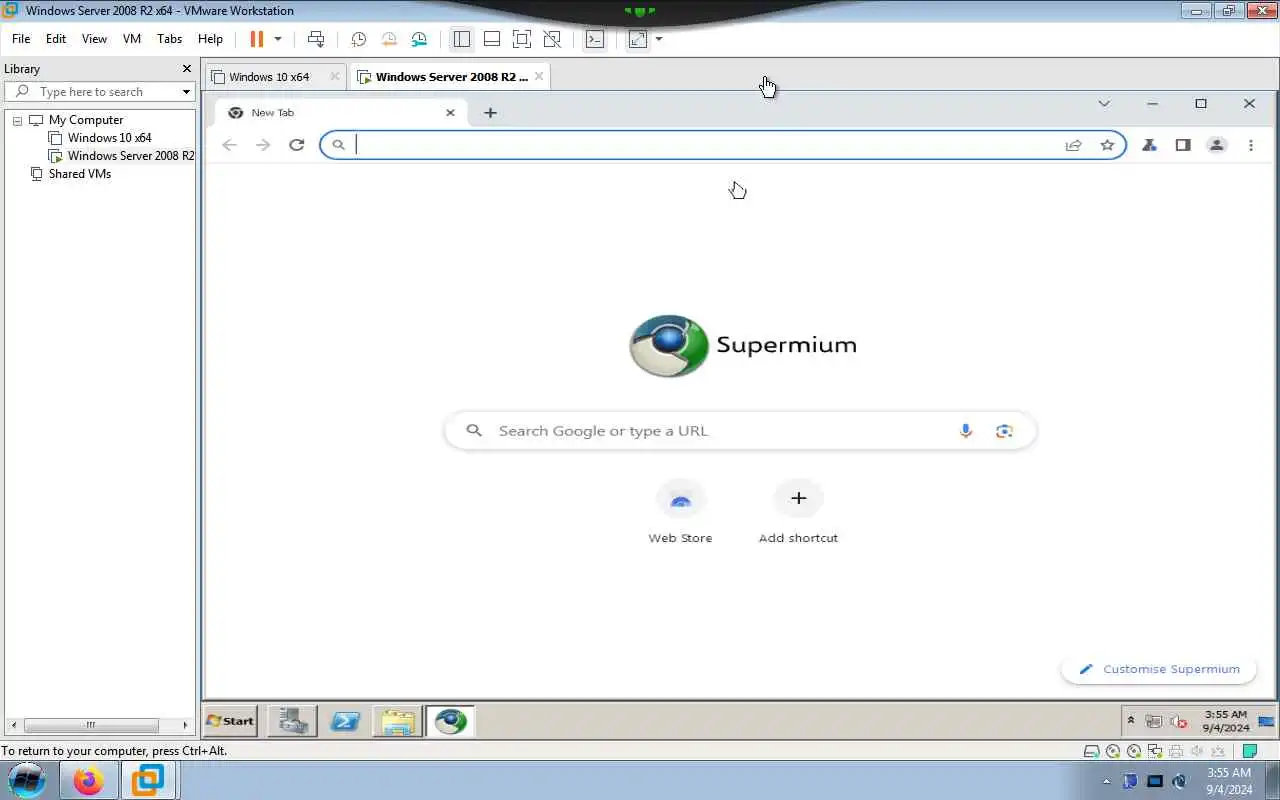Open Firefox from host taskbar
The image size is (1280, 800).
[x=88, y=780]
